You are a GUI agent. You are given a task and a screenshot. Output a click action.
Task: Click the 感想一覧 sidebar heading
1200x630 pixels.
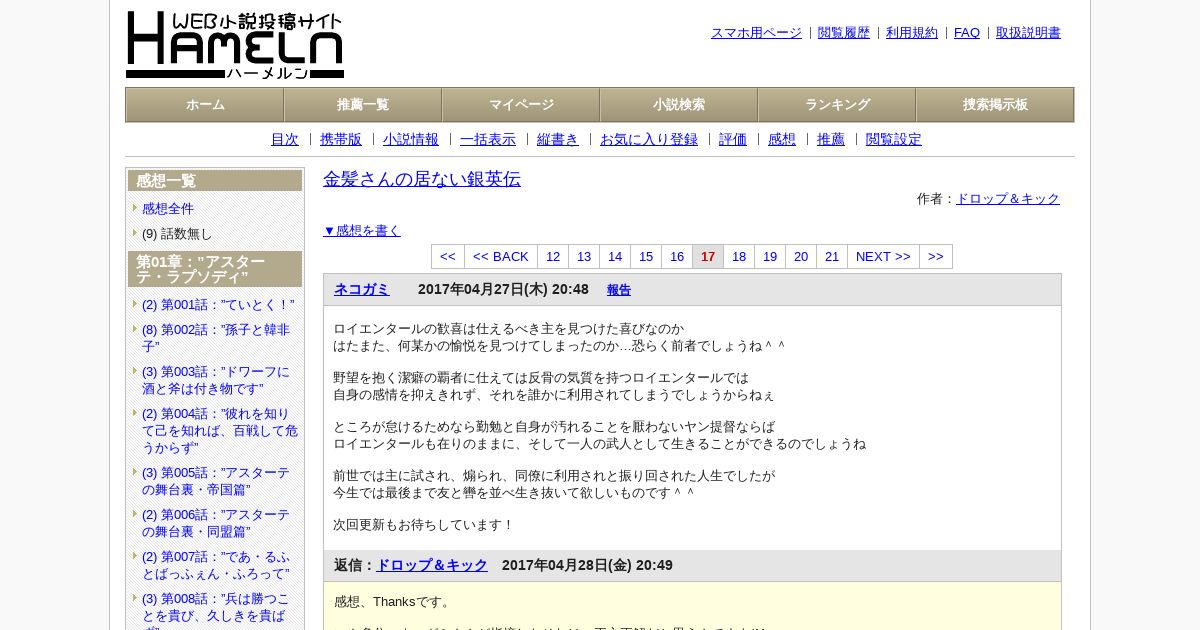pyautogui.click(x=215, y=181)
